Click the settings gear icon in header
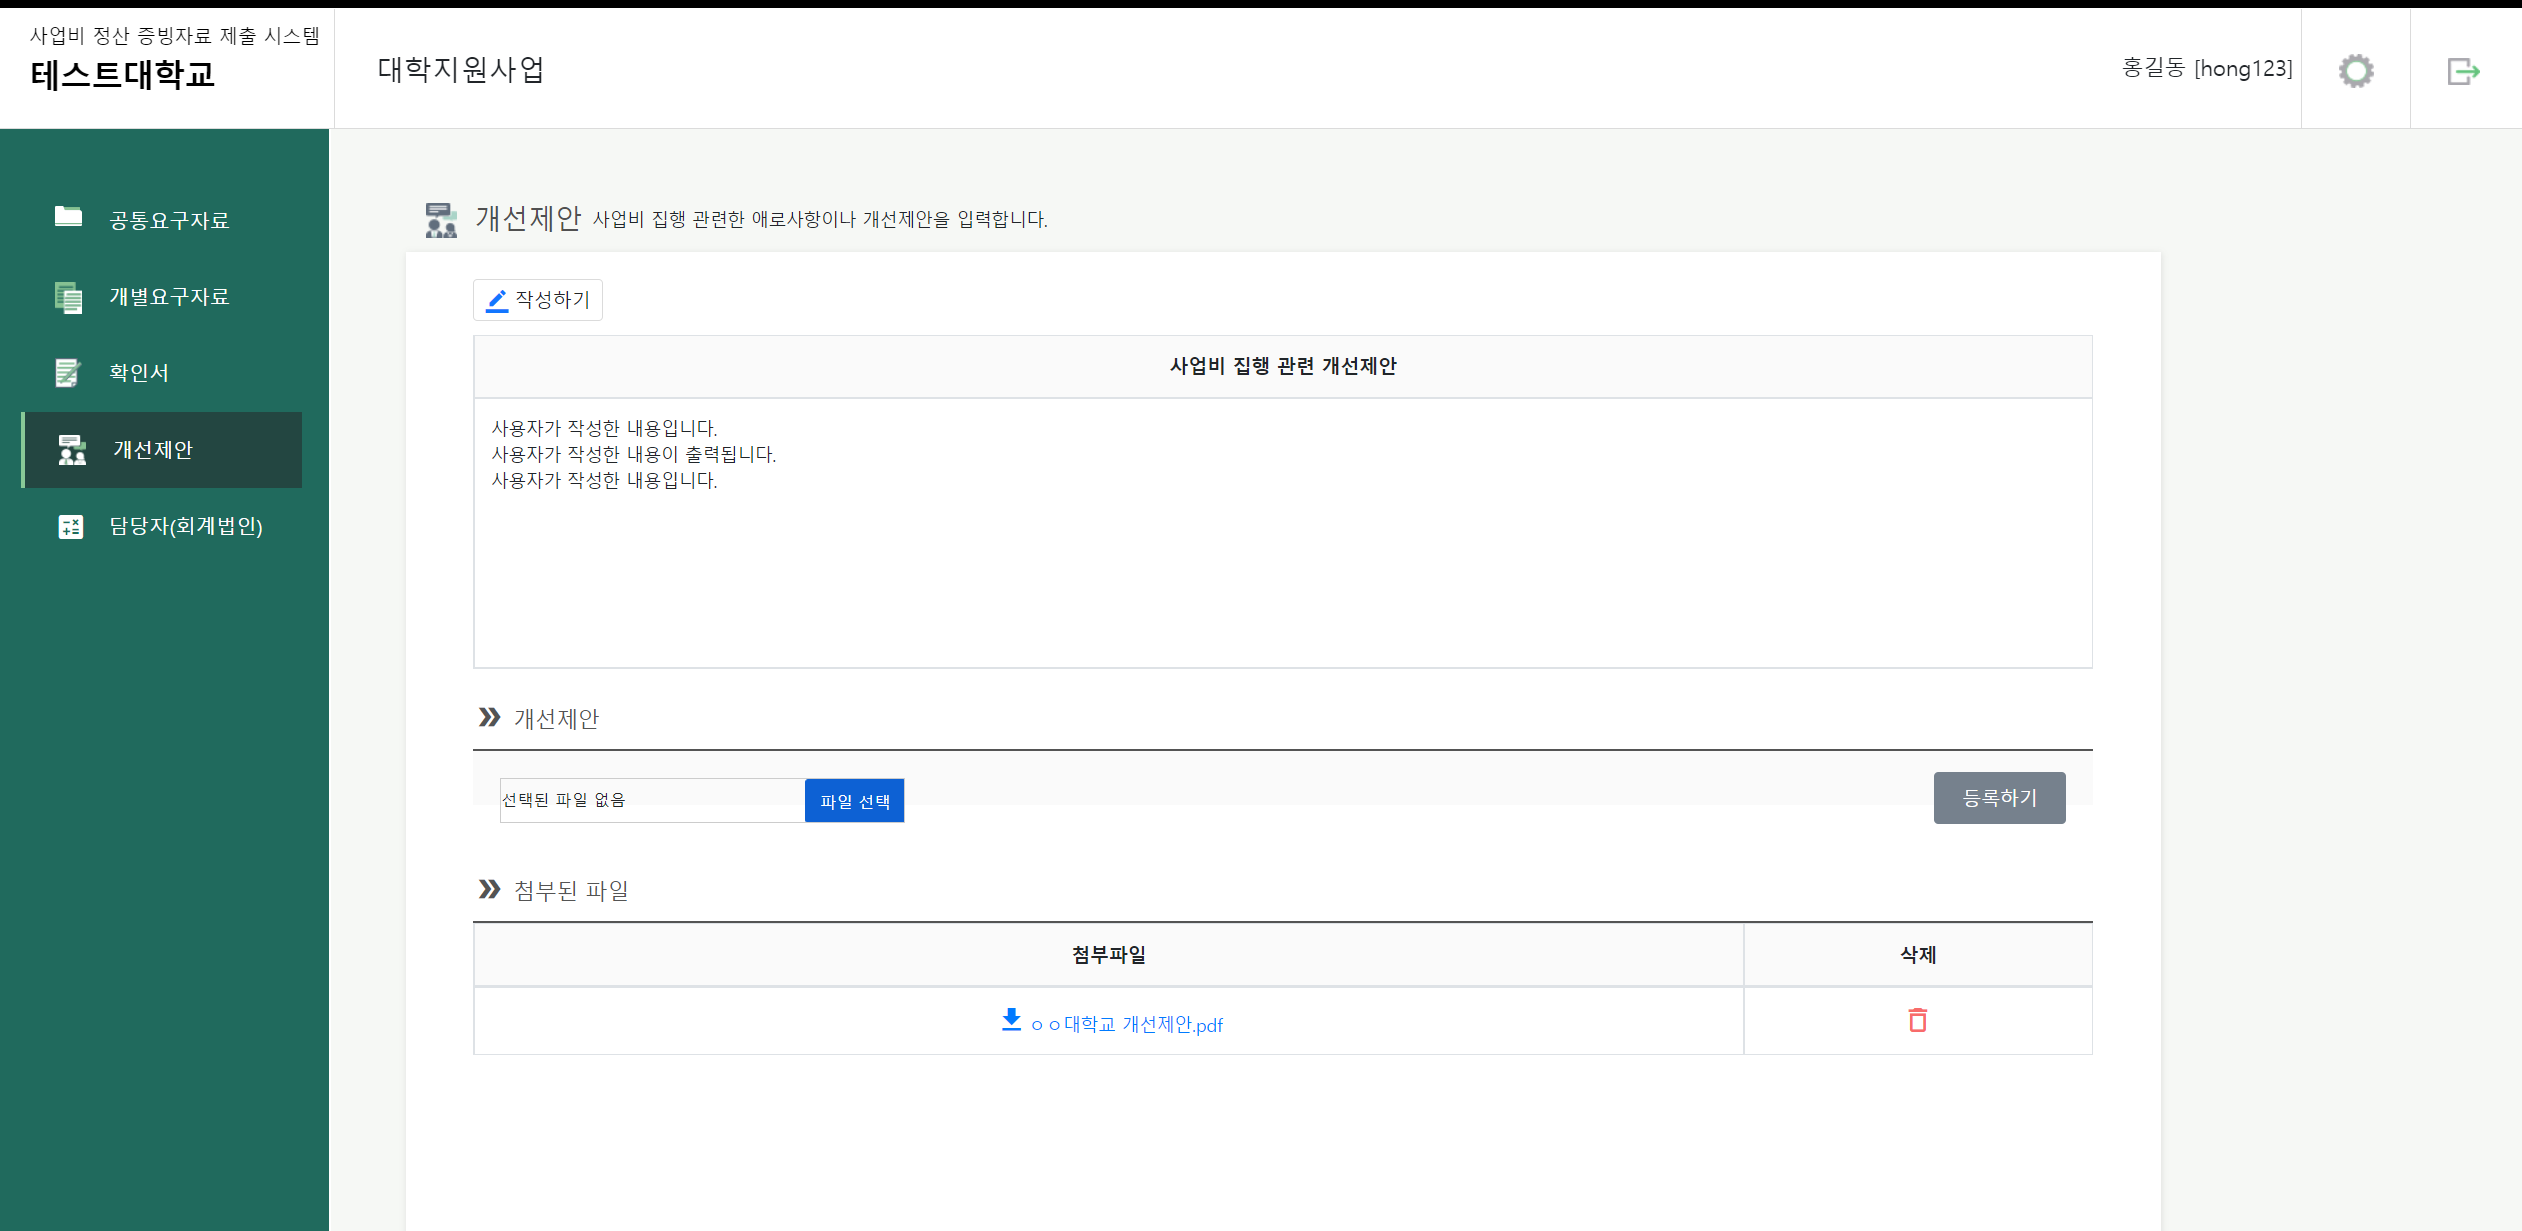This screenshot has height=1231, width=2522. click(x=2356, y=70)
